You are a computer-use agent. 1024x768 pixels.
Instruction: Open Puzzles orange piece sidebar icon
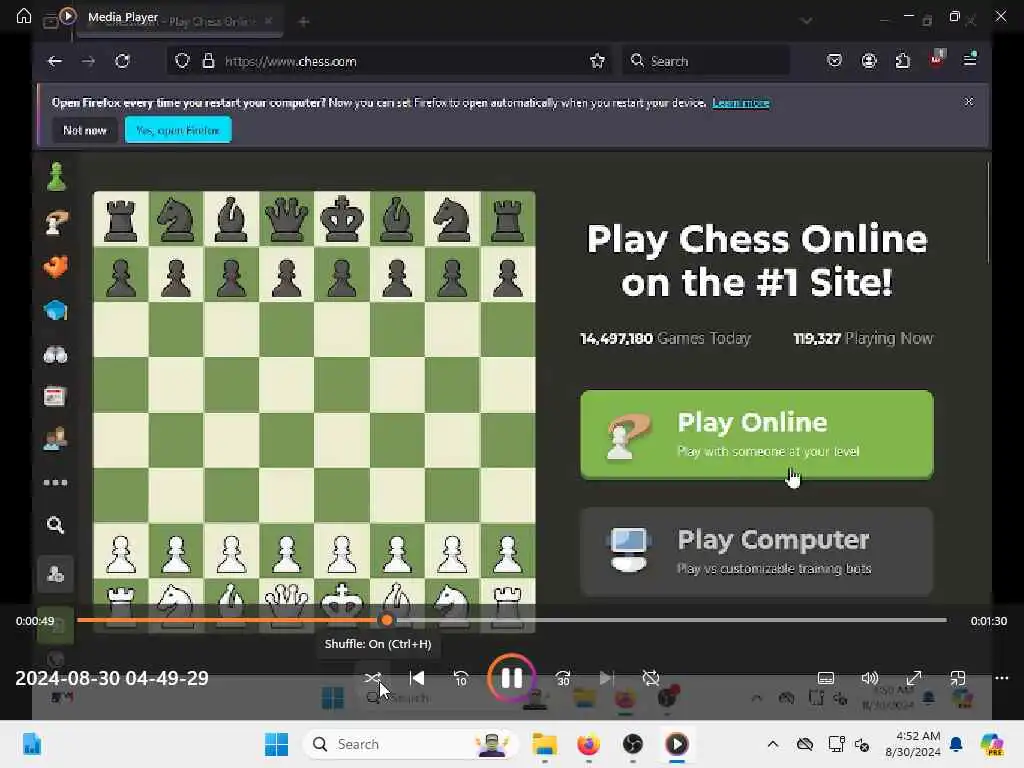point(56,266)
